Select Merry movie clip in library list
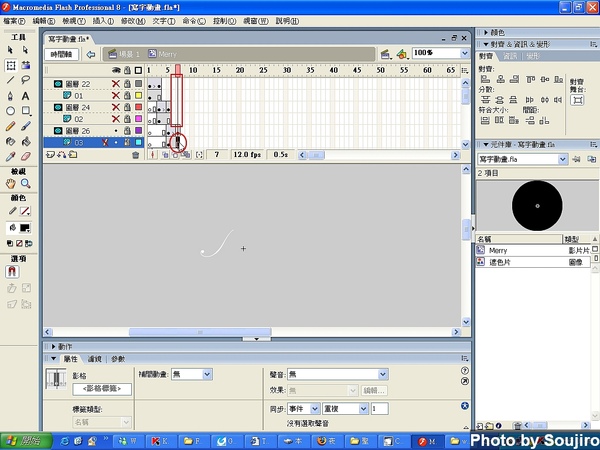Screen dimensions: 600x450 [x=498, y=251]
